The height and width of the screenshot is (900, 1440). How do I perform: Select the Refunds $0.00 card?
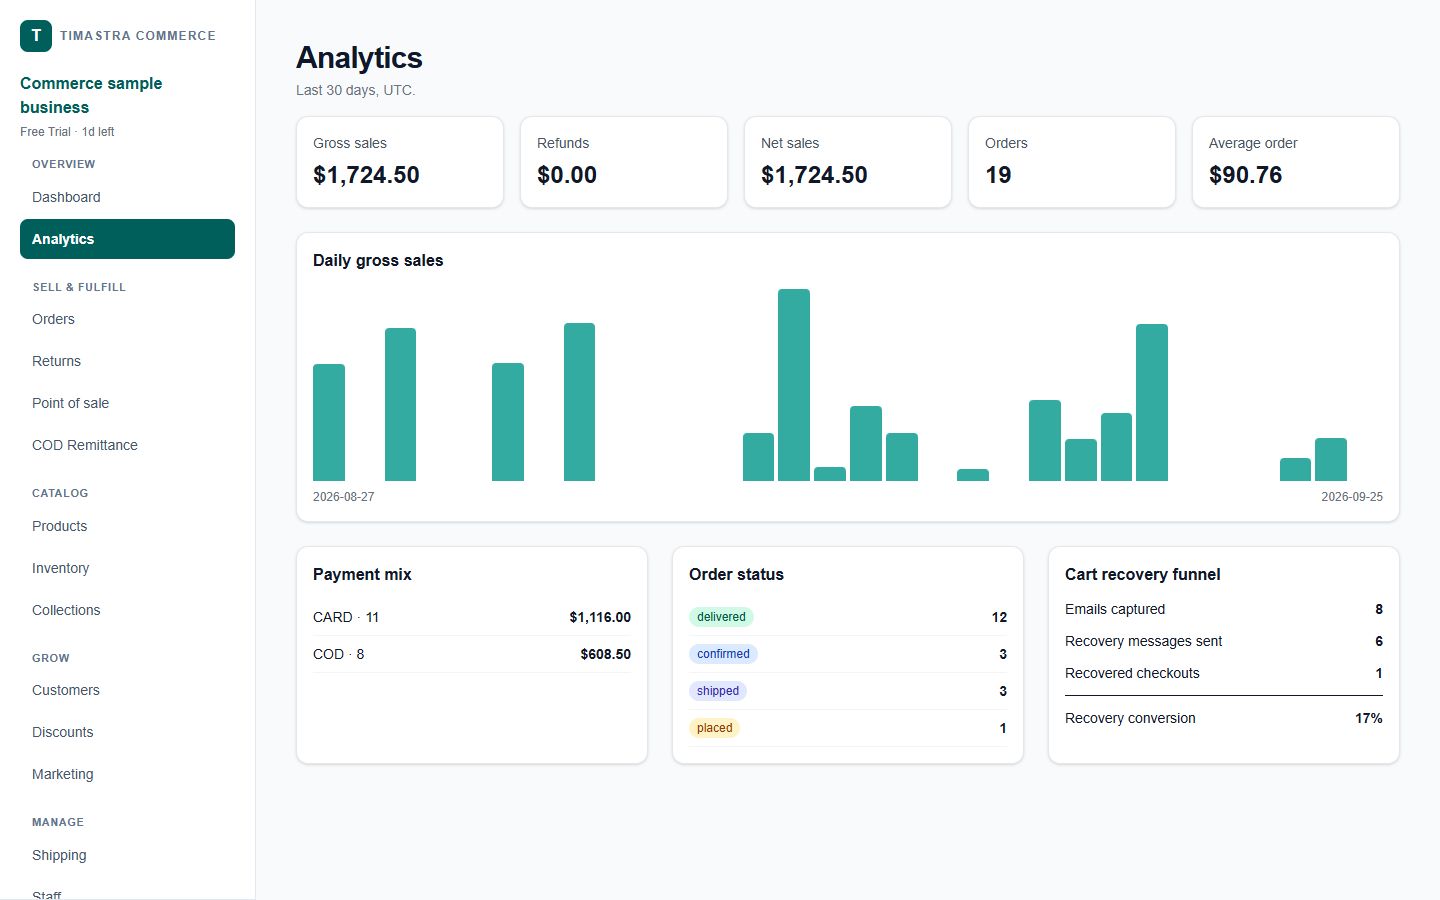point(624,162)
